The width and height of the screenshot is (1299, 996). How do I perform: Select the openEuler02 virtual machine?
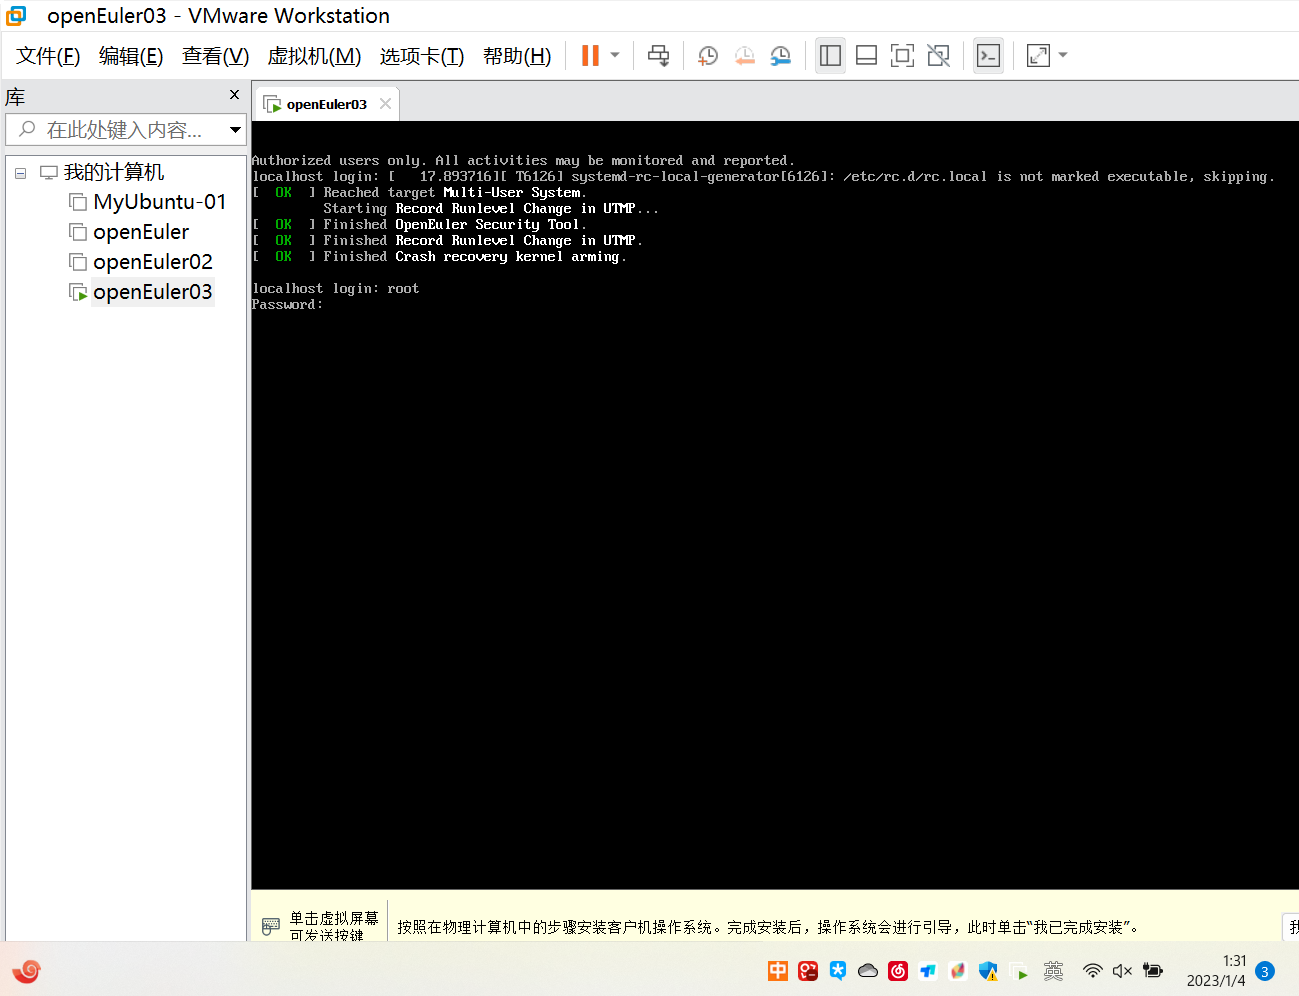pos(153,262)
